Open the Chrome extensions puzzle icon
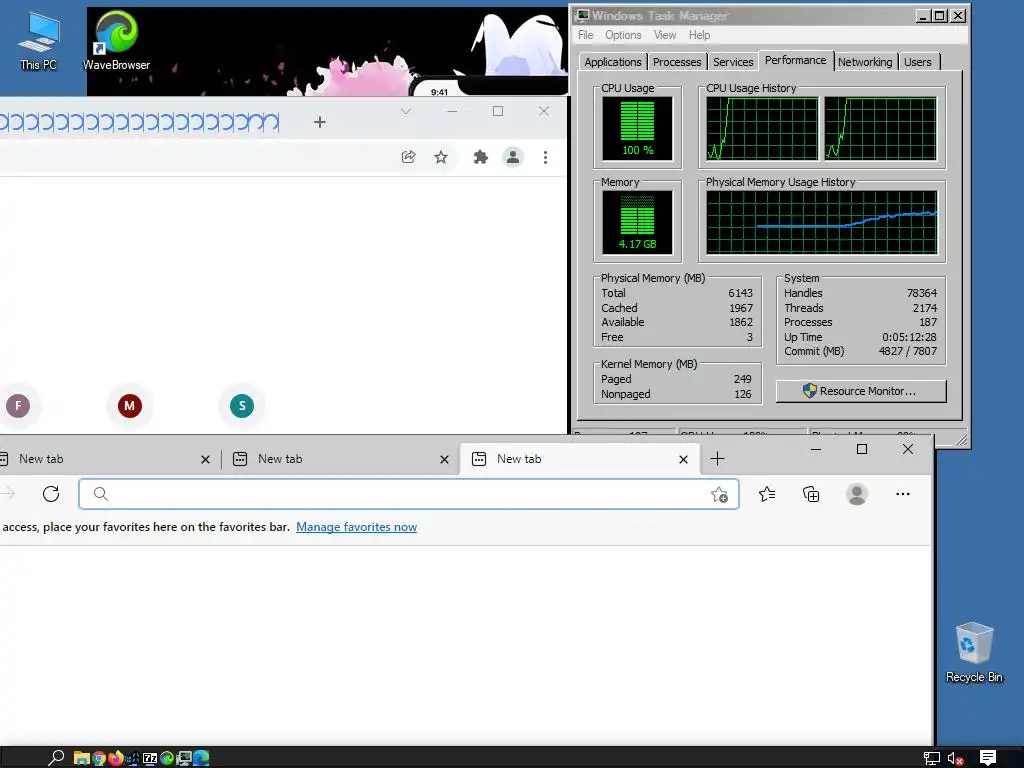The height and width of the screenshot is (768, 1024). coord(481,157)
